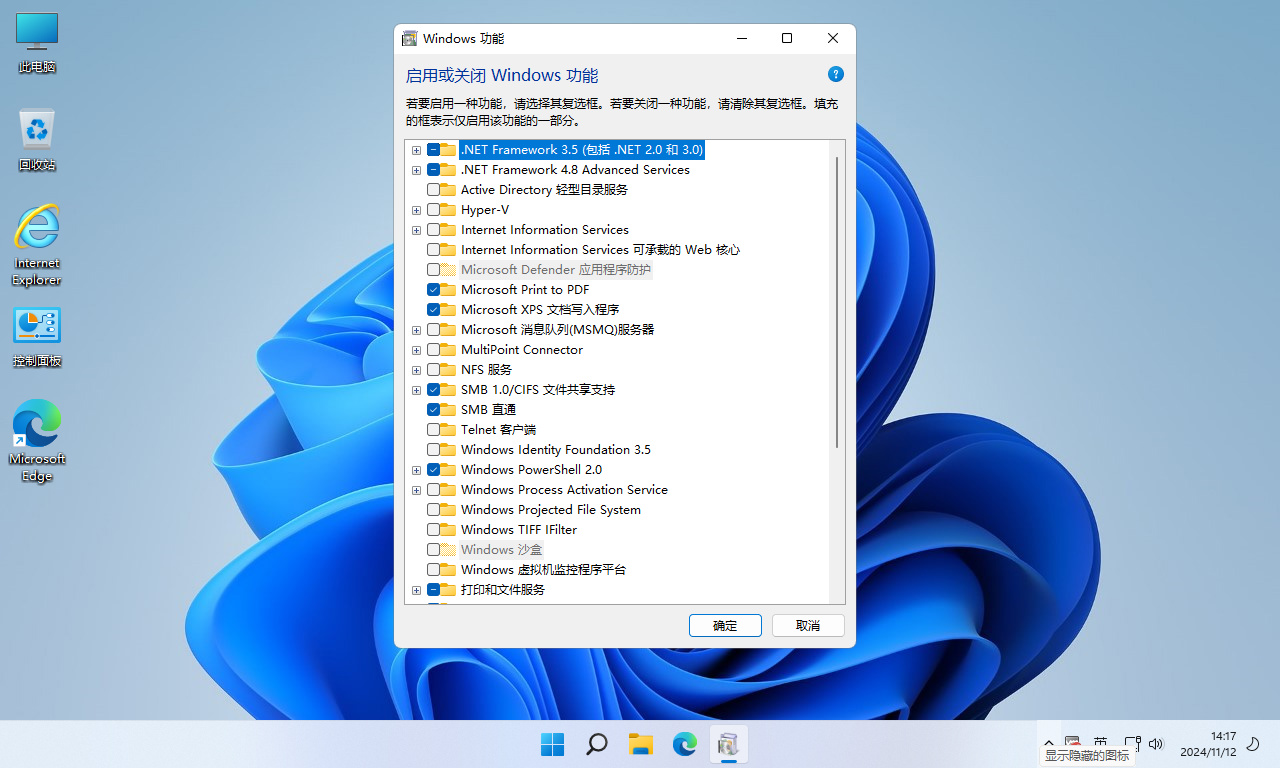Enable the Hyper-V checkbox
1280x768 pixels.
coord(433,210)
